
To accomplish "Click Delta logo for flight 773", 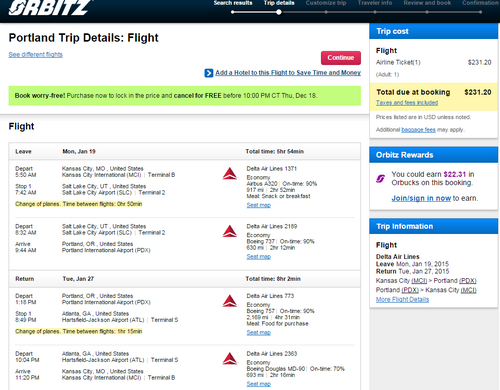I will 230,301.
